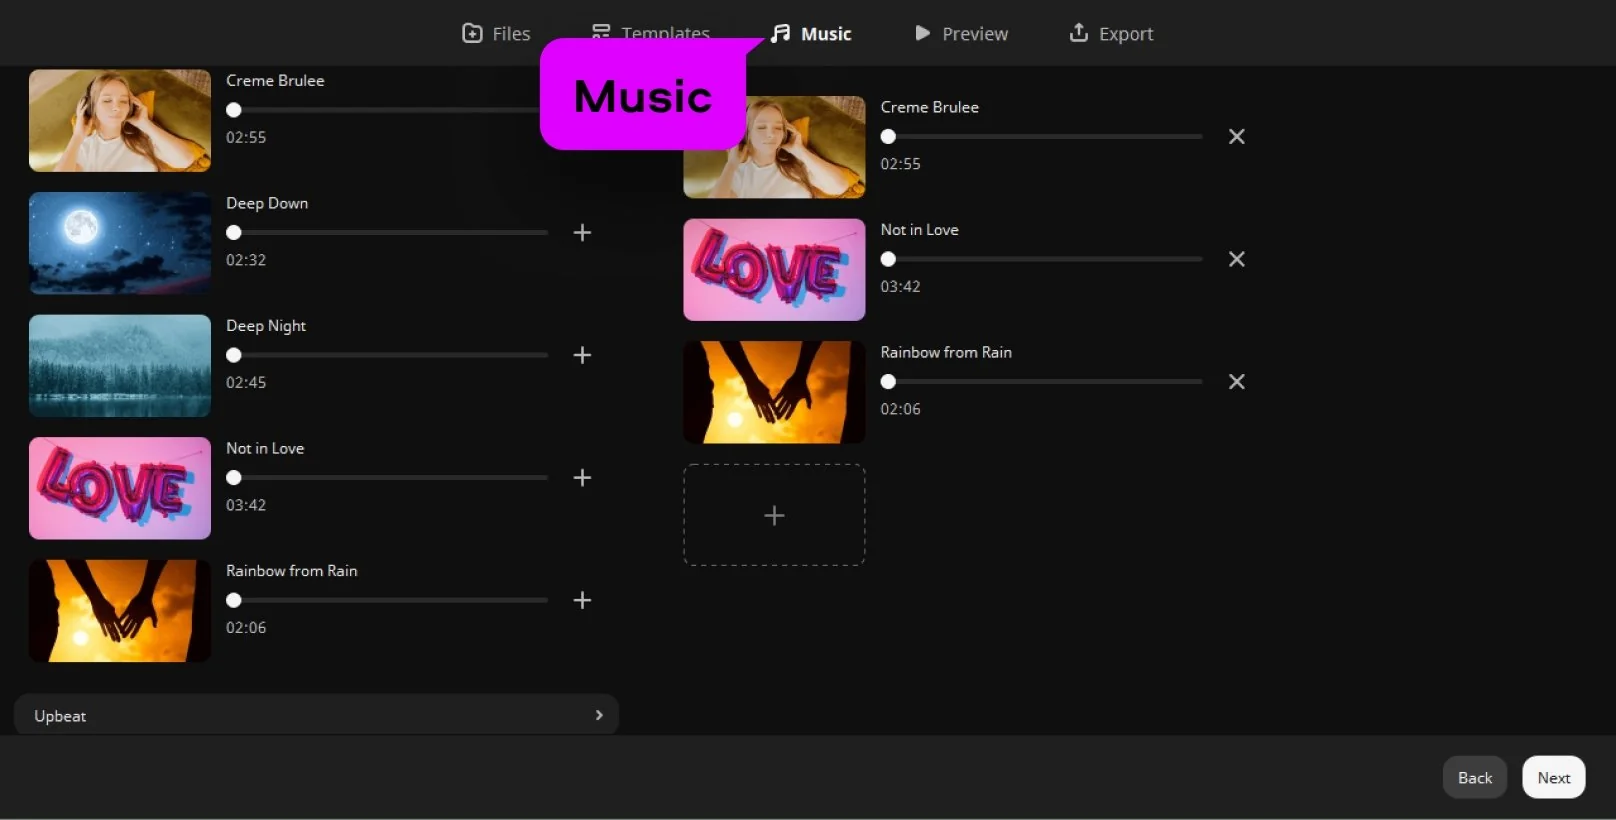Click the empty add-track placeholder box
The height and width of the screenshot is (820, 1616).
point(774,515)
